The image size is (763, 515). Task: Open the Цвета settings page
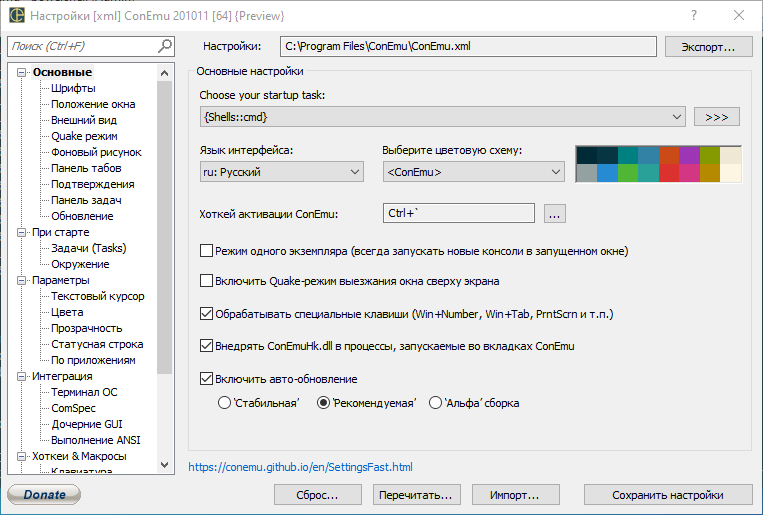click(x=67, y=312)
